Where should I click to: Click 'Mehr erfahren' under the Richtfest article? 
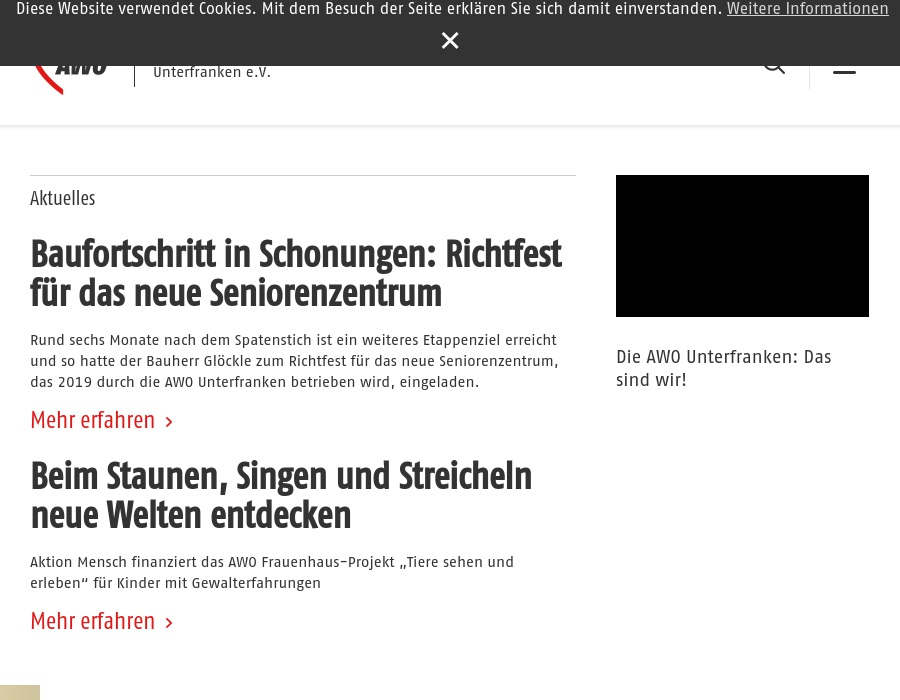(92, 421)
